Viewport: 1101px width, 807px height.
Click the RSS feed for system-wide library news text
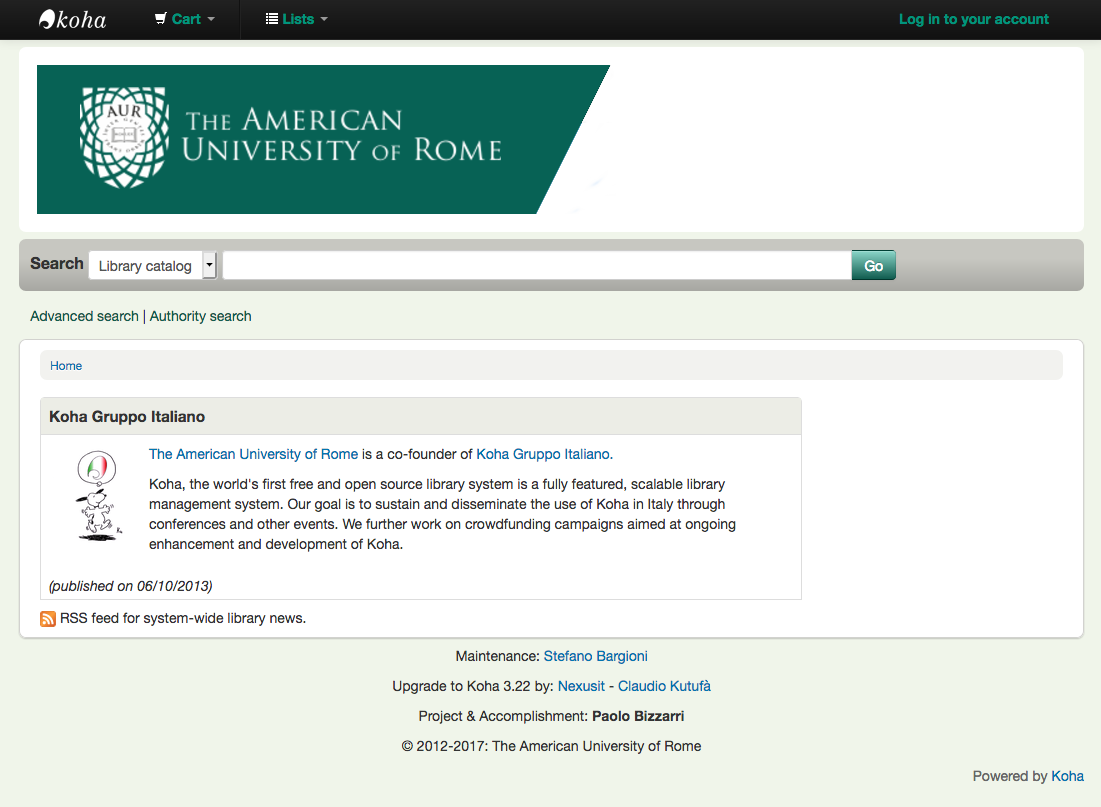(x=183, y=618)
